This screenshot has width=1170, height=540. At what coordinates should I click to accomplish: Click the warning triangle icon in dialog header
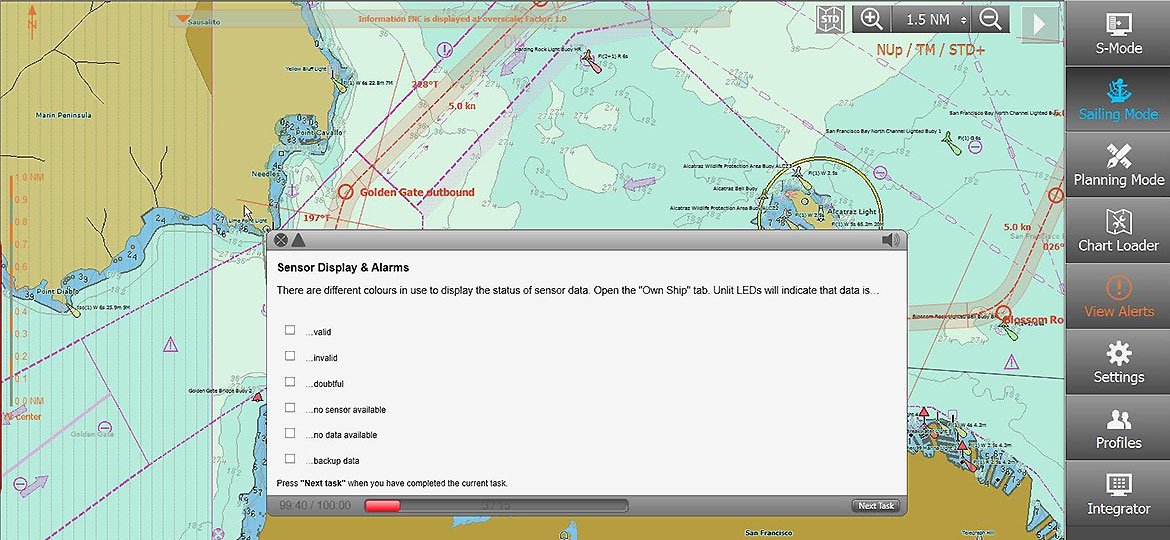click(298, 240)
